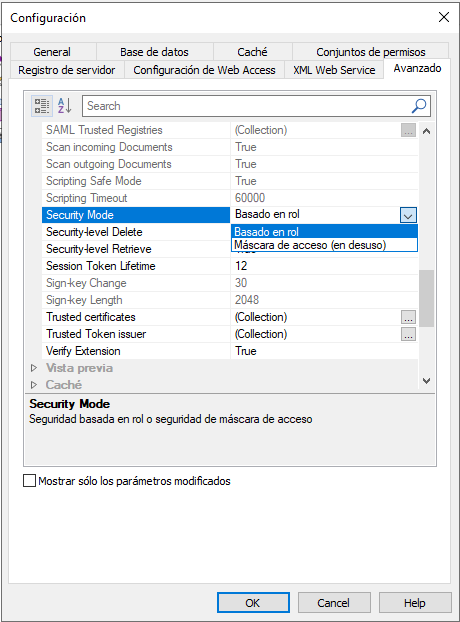Click Verify Extension True value
Image resolution: width=460 pixels, height=622 pixels.
pyautogui.click(x=324, y=351)
